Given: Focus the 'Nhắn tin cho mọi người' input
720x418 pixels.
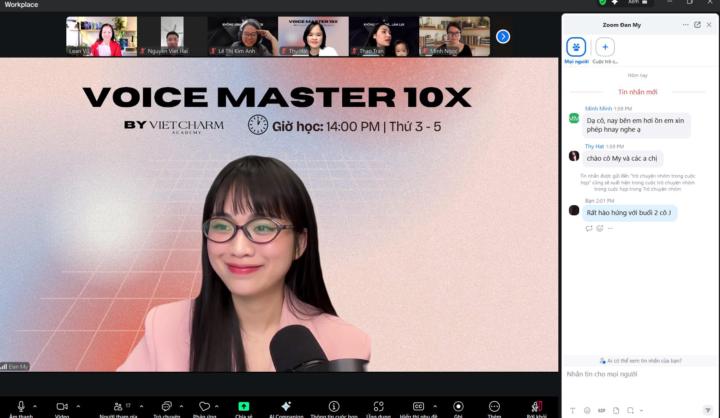Looking at the screenshot, I should point(640,374).
